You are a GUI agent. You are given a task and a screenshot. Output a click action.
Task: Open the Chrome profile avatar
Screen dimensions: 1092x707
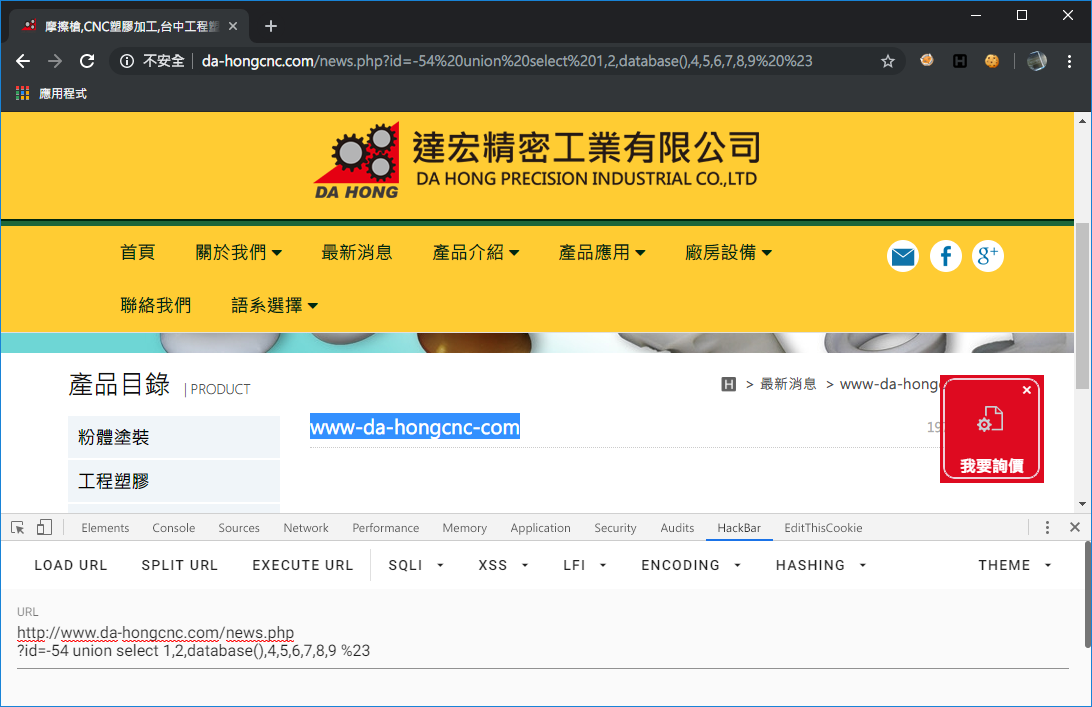[1036, 61]
